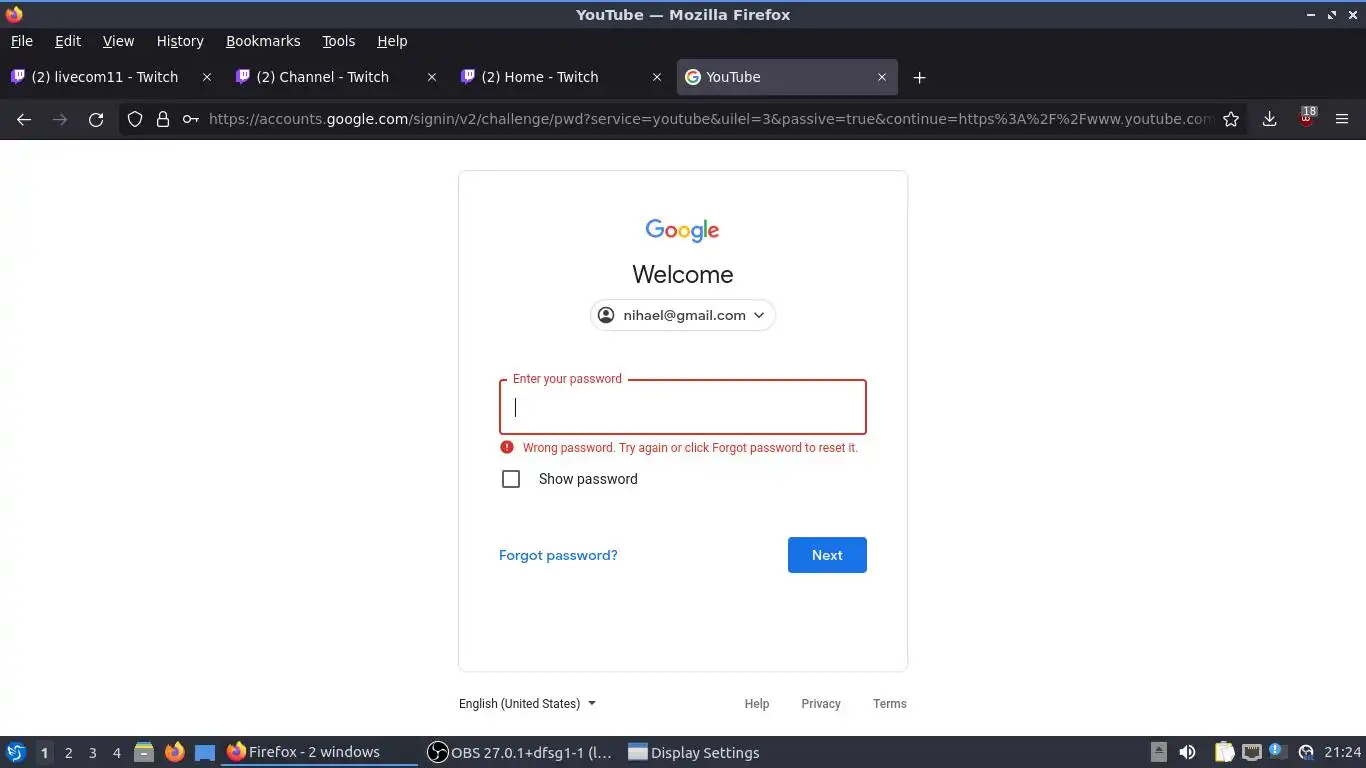This screenshot has height=768, width=1366.
Task: Open the Firefox hamburger application menu
Action: click(x=1342, y=119)
